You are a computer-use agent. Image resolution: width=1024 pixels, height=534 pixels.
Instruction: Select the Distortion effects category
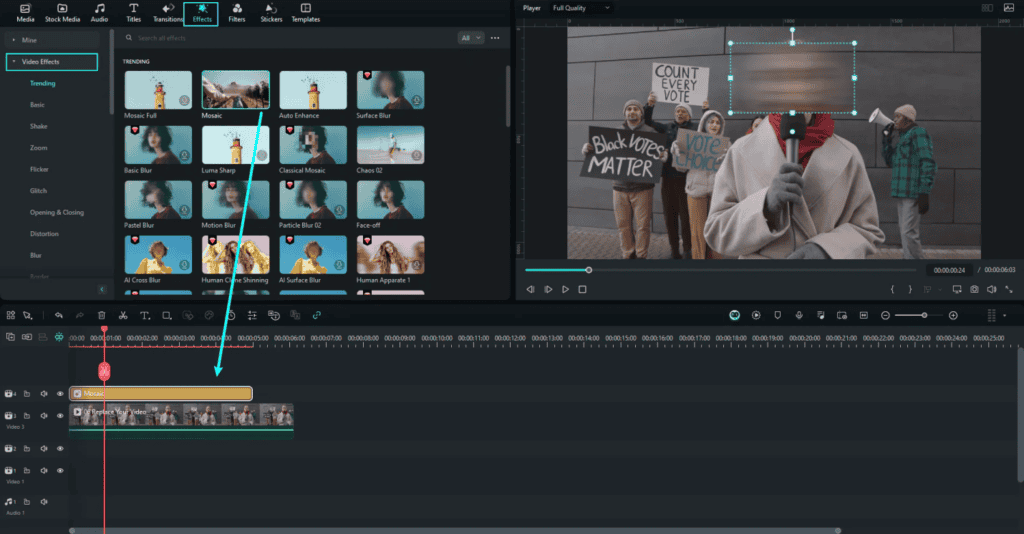coord(44,234)
